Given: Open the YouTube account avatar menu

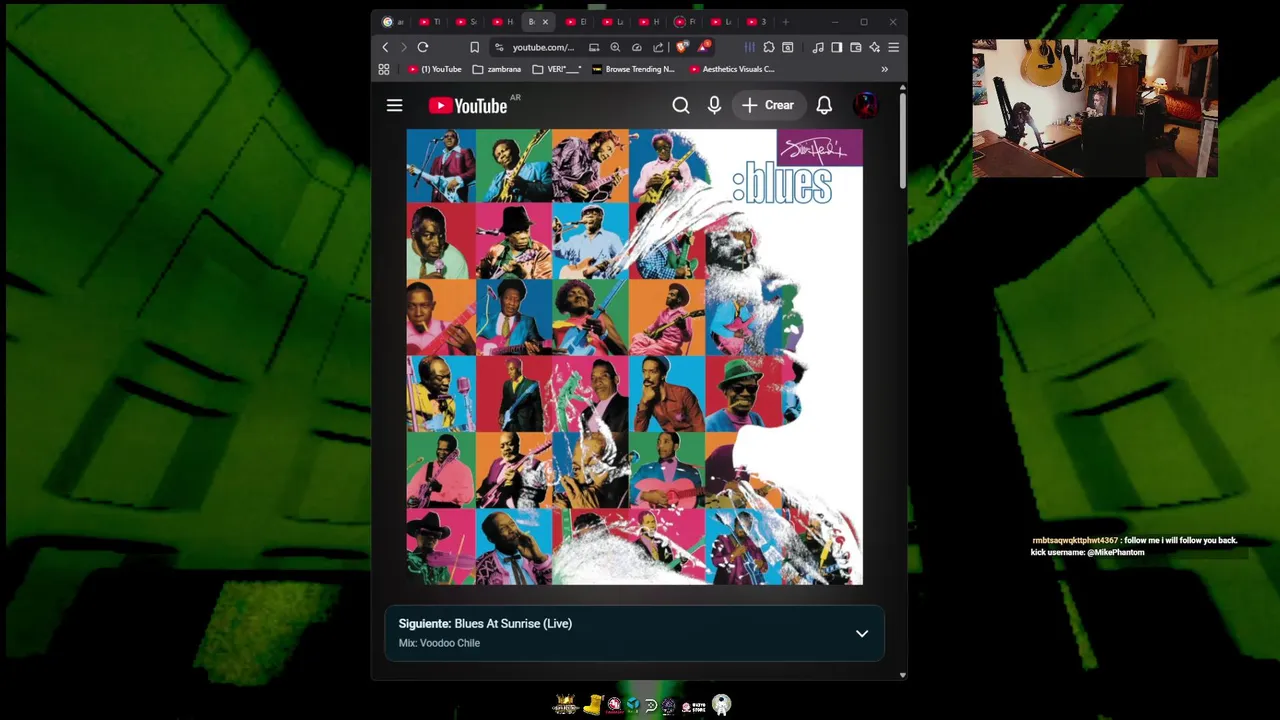Looking at the screenshot, I should pyautogui.click(x=866, y=105).
